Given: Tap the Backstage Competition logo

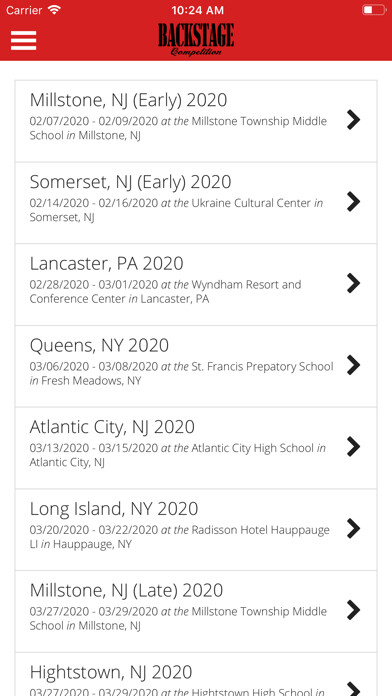Looking at the screenshot, I should tap(196, 40).
